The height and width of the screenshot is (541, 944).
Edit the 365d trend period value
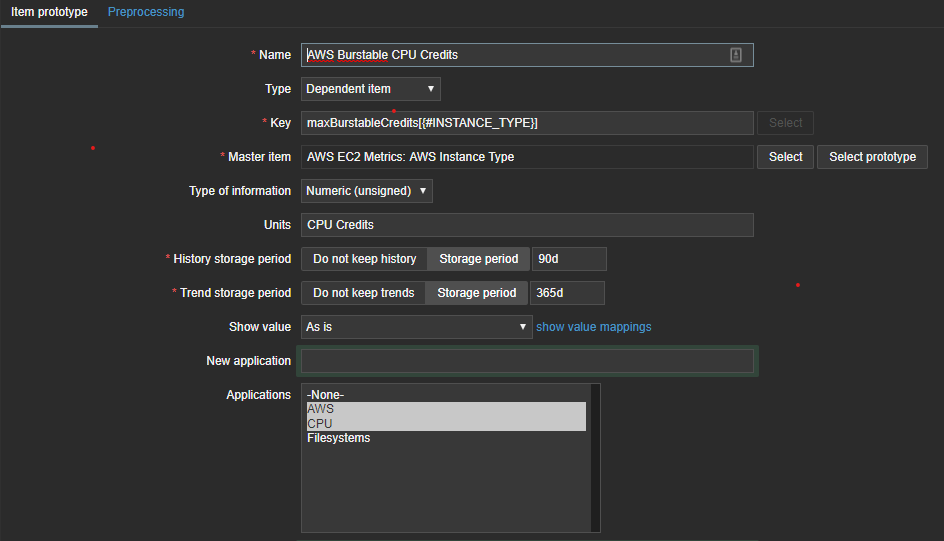pyautogui.click(x=567, y=293)
